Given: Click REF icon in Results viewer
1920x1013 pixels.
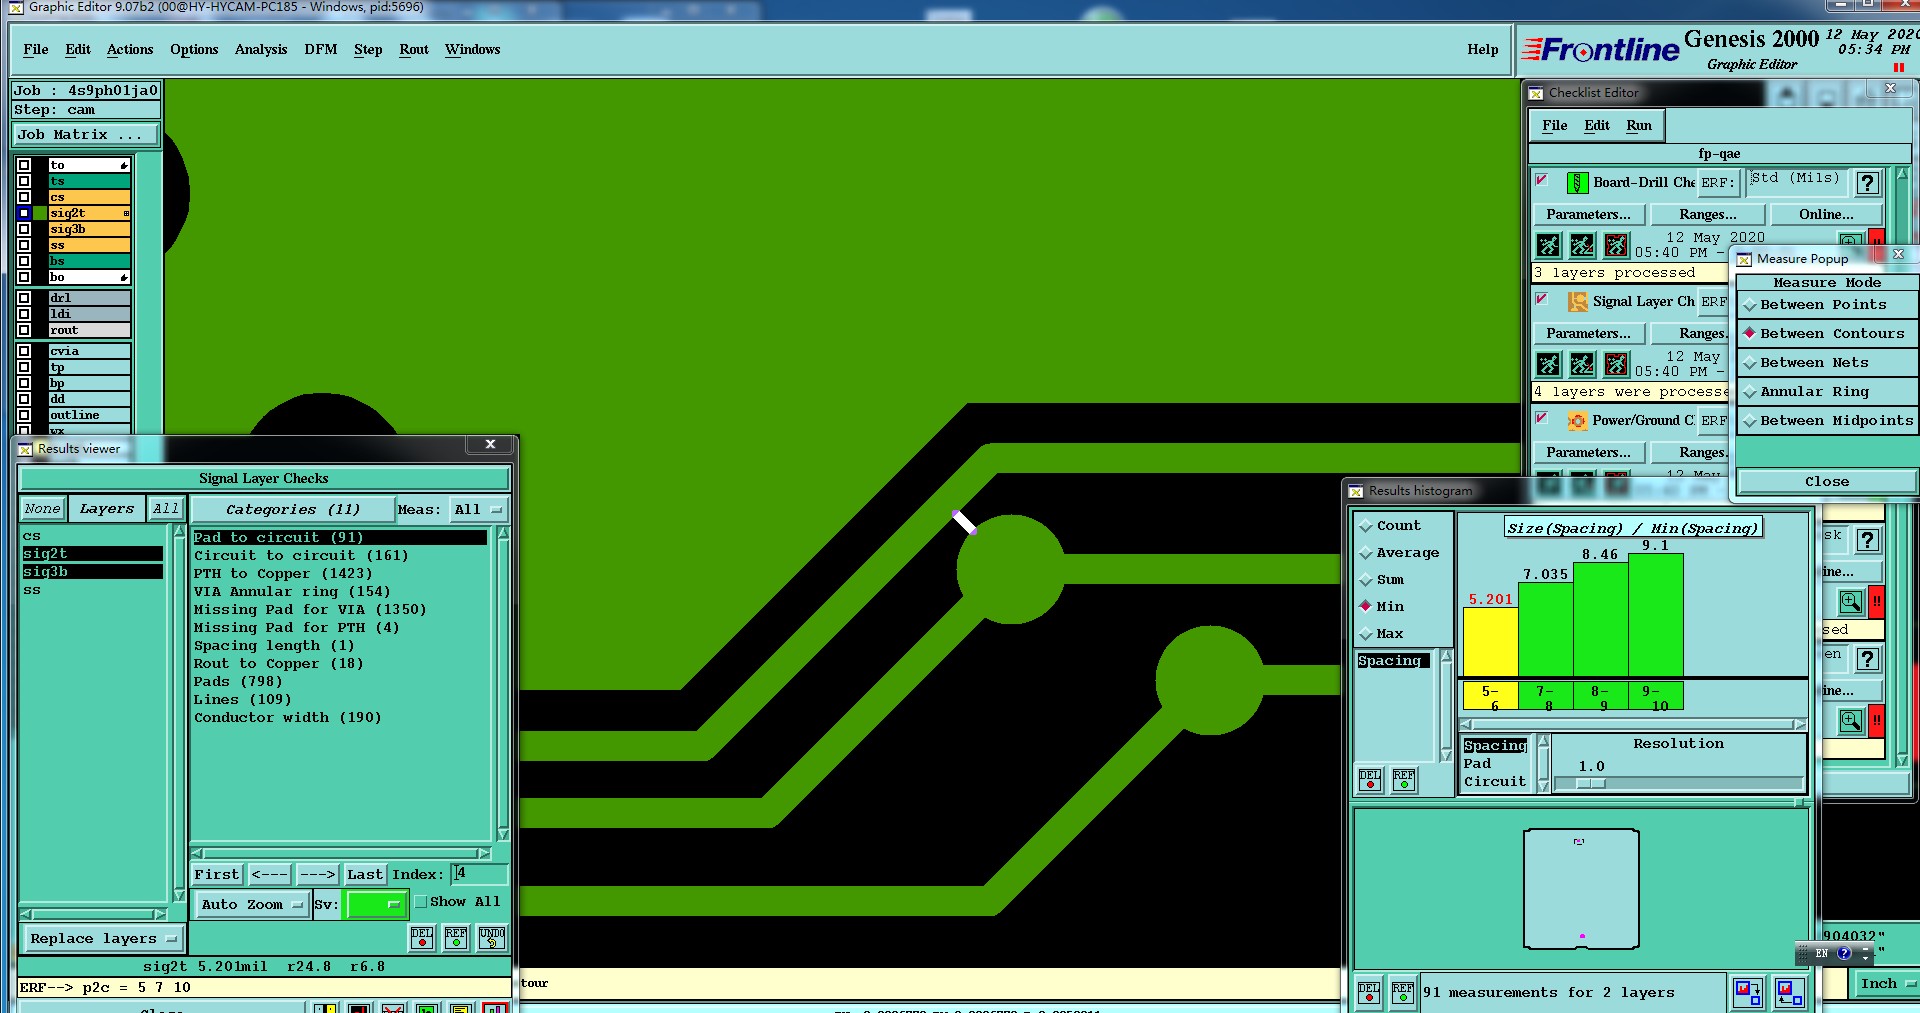Looking at the screenshot, I should pyautogui.click(x=456, y=937).
